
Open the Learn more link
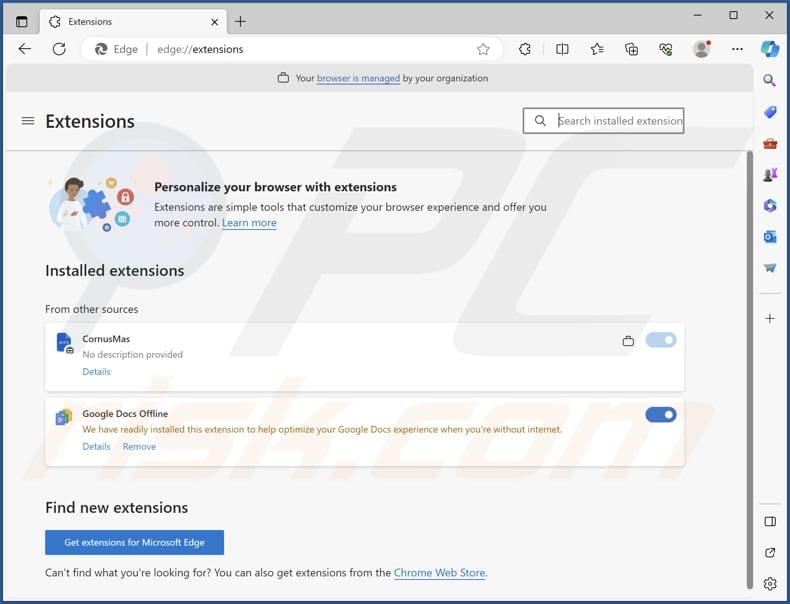249,223
